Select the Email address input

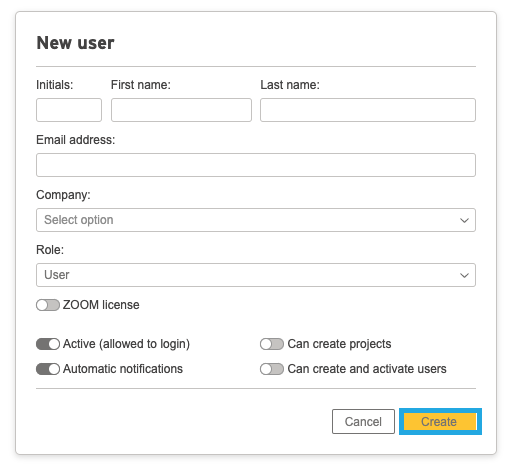(x=256, y=165)
